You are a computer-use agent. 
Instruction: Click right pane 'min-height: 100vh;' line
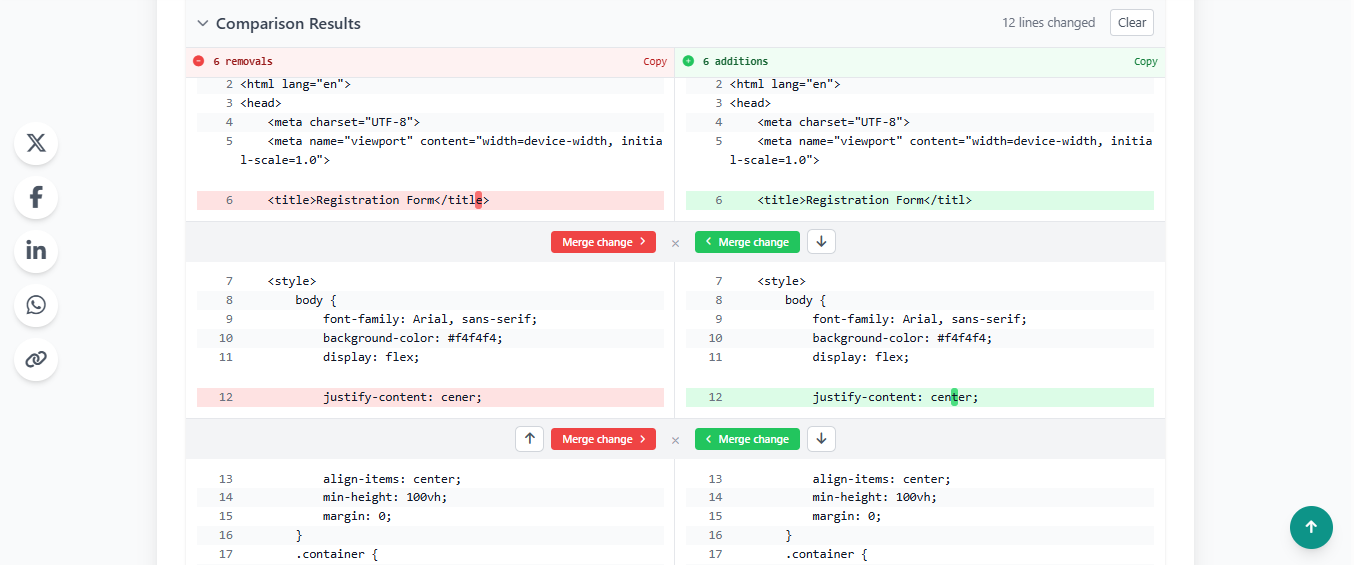point(920,497)
